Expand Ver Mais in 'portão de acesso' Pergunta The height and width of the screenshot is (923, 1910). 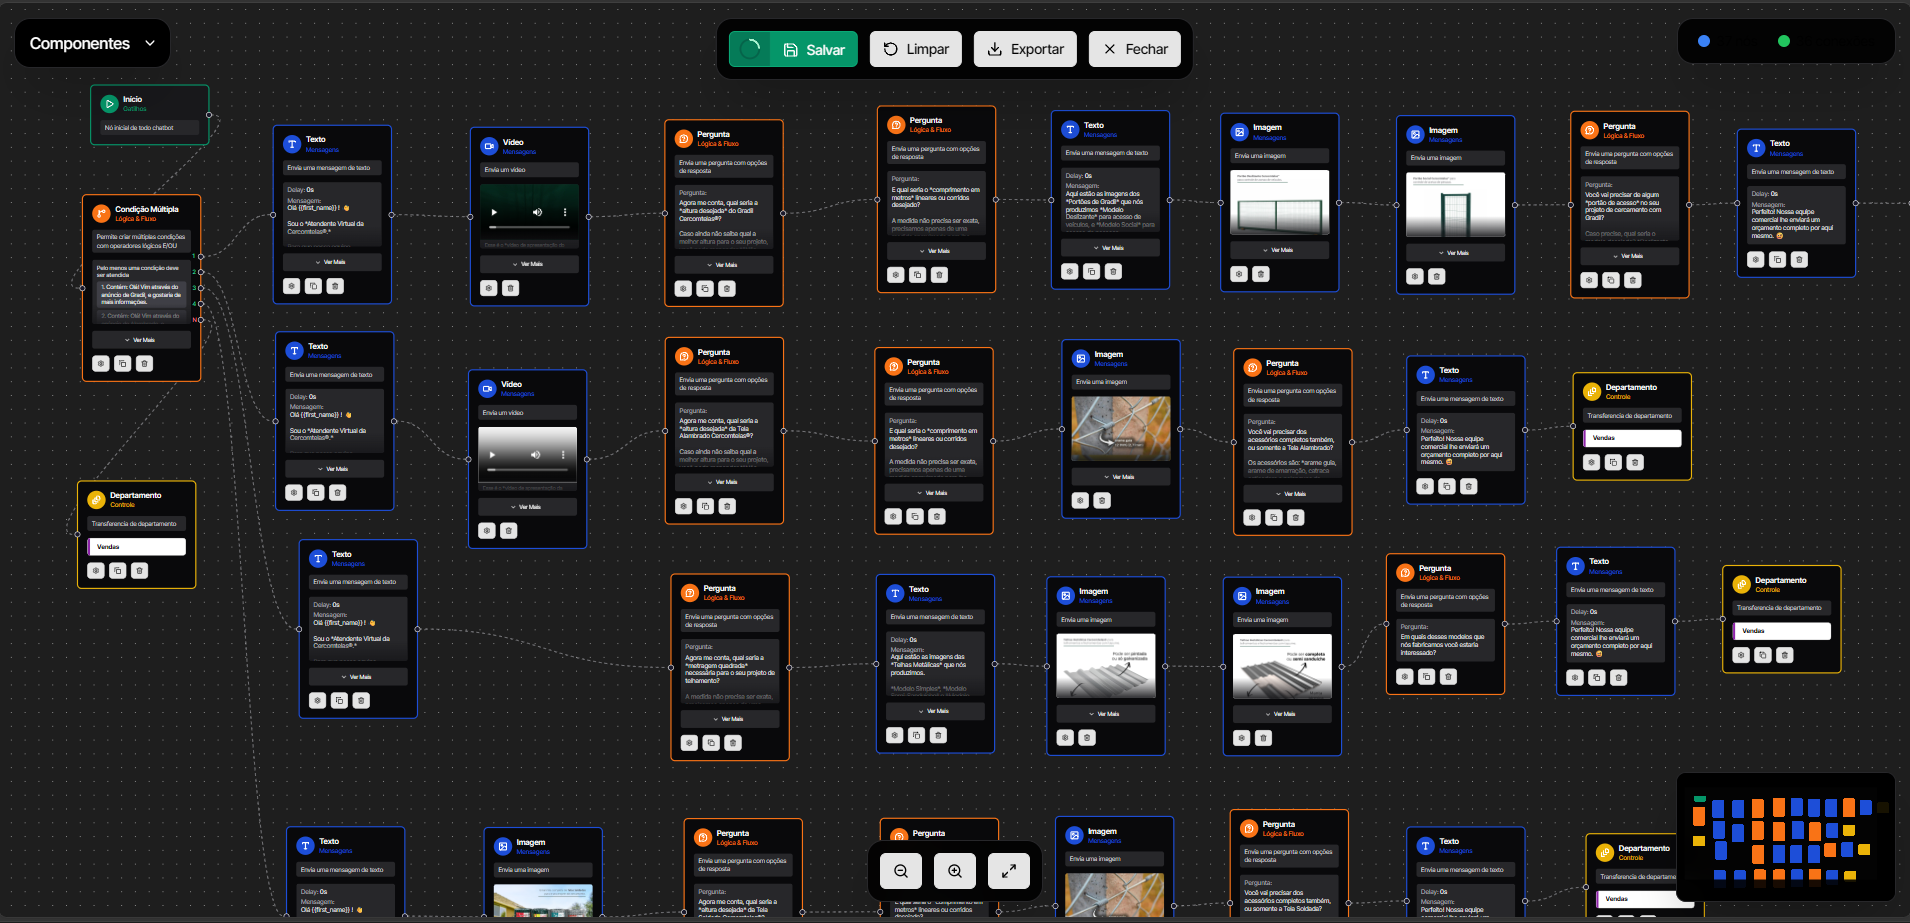click(x=1630, y=256)
